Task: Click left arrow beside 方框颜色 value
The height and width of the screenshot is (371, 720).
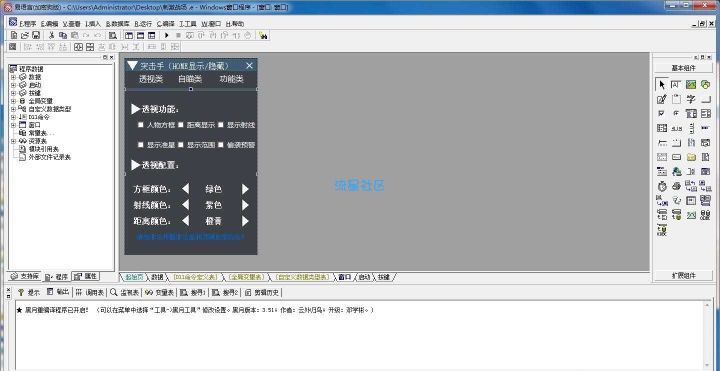Action: point(186,189)
